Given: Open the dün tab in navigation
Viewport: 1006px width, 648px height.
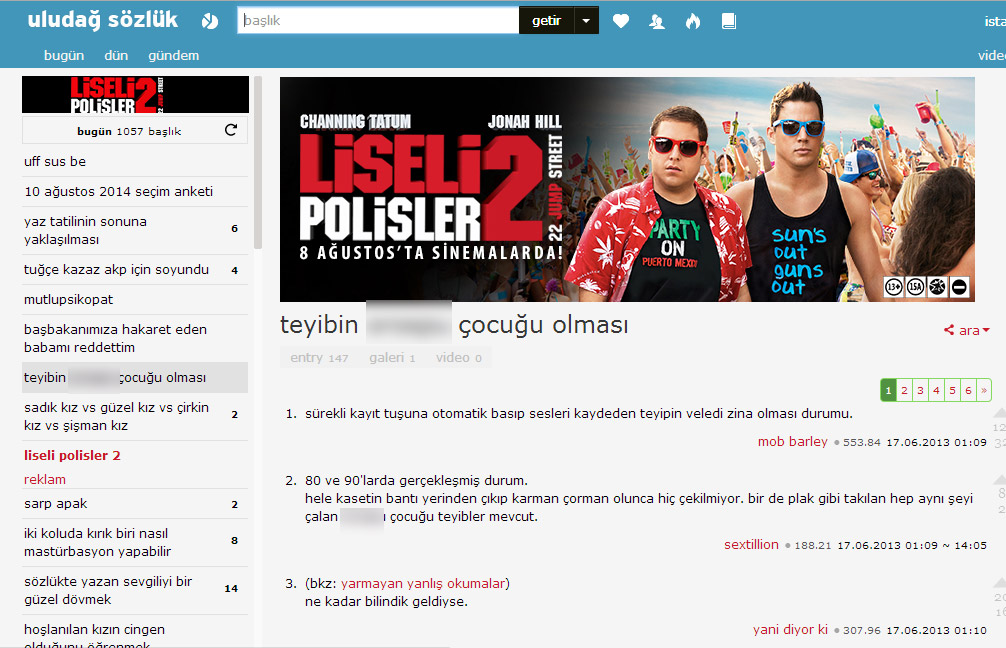Looking at the screenshot, I should point(116,55).
